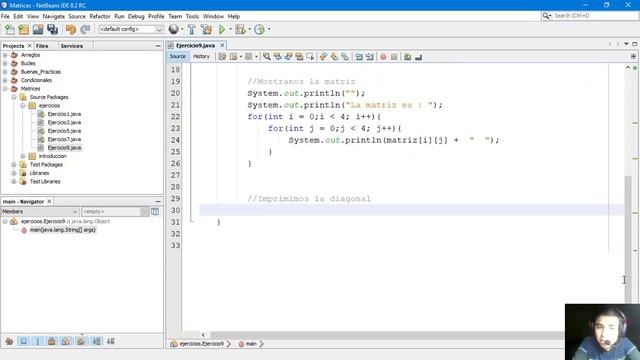The image size is (640, 360).
Task: Click the Redo toolbar icon
Action: pyautogui.click(x=85, y=29)
